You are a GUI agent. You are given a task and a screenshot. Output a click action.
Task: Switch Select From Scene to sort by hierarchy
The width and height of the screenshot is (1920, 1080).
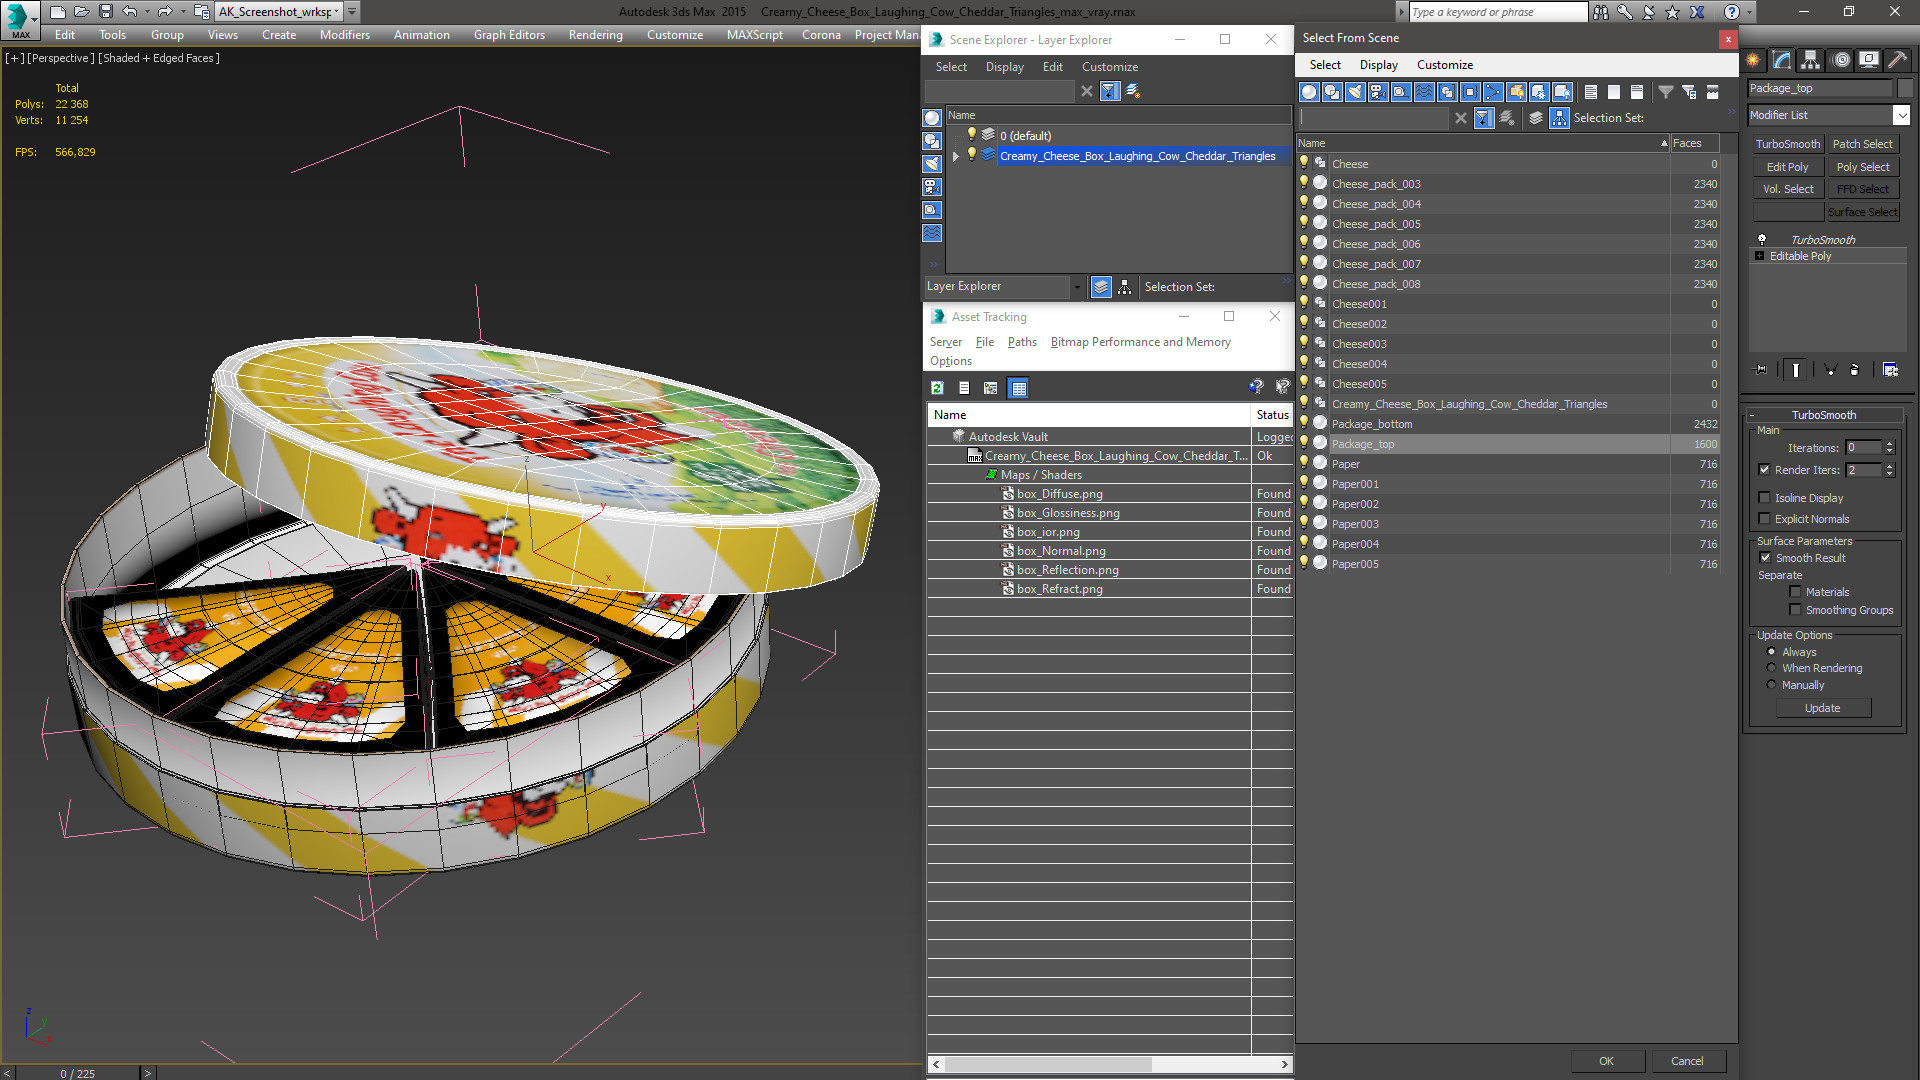tap(1560, 118)
